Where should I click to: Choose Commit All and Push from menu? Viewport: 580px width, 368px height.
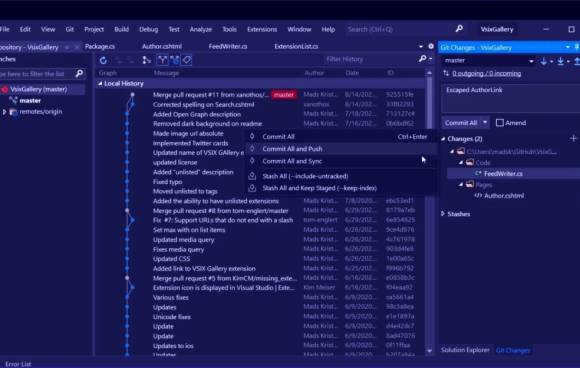tap(292, 149)
